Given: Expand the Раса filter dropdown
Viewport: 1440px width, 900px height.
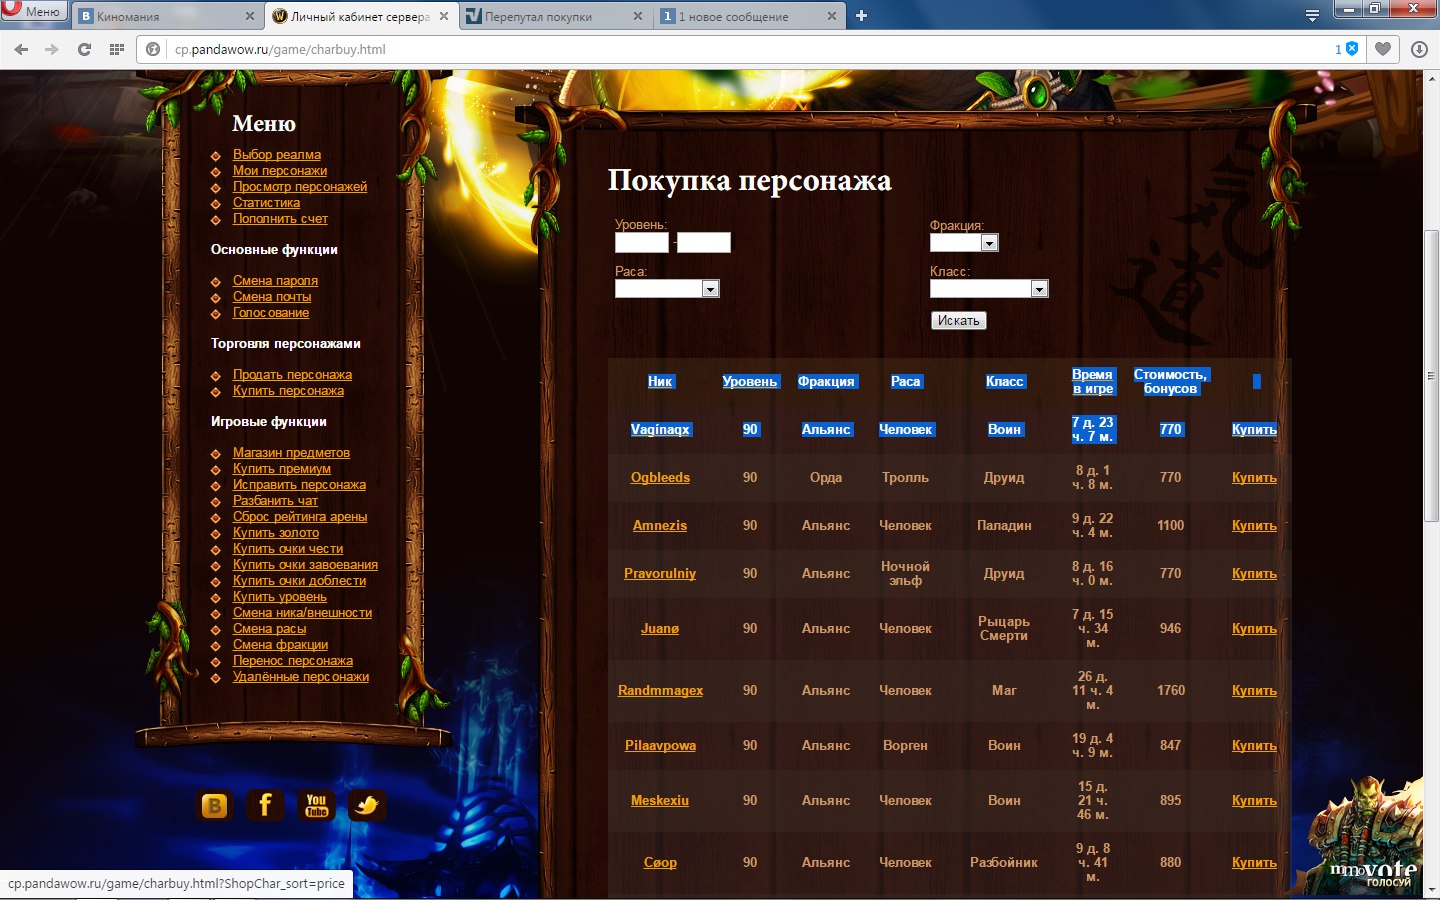Looking at the screenshot, I should [x=667, y=289].
